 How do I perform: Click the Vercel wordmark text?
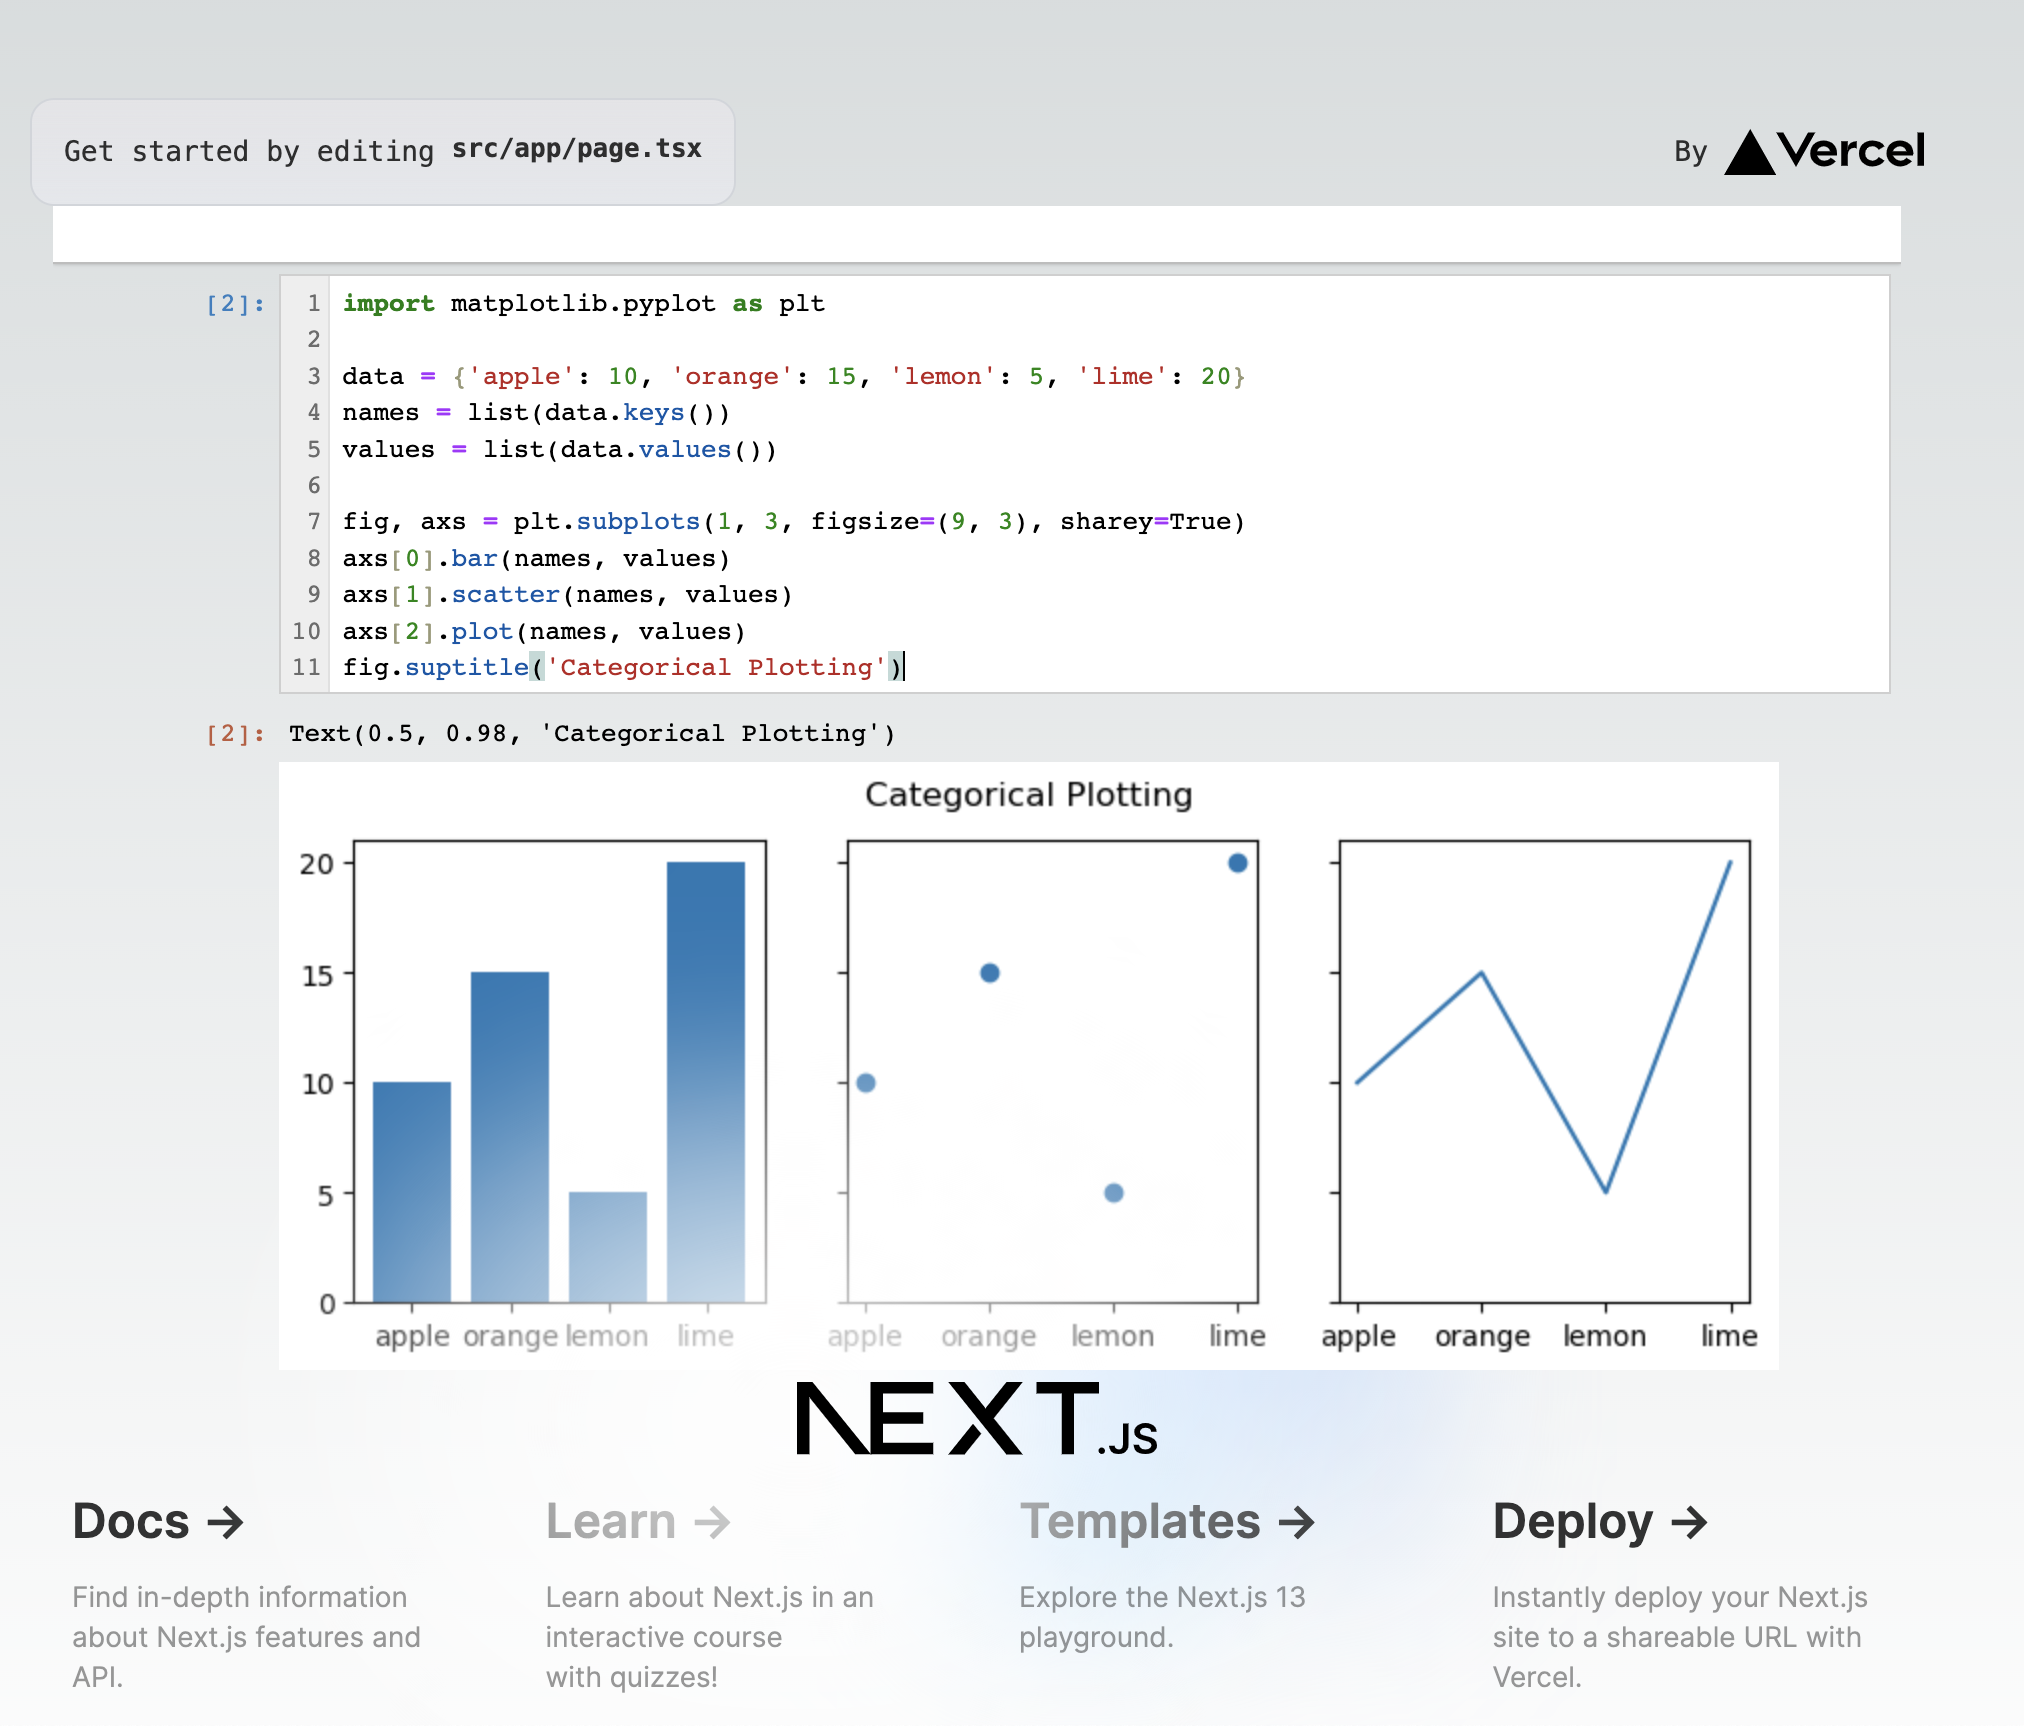point(1851,151)
